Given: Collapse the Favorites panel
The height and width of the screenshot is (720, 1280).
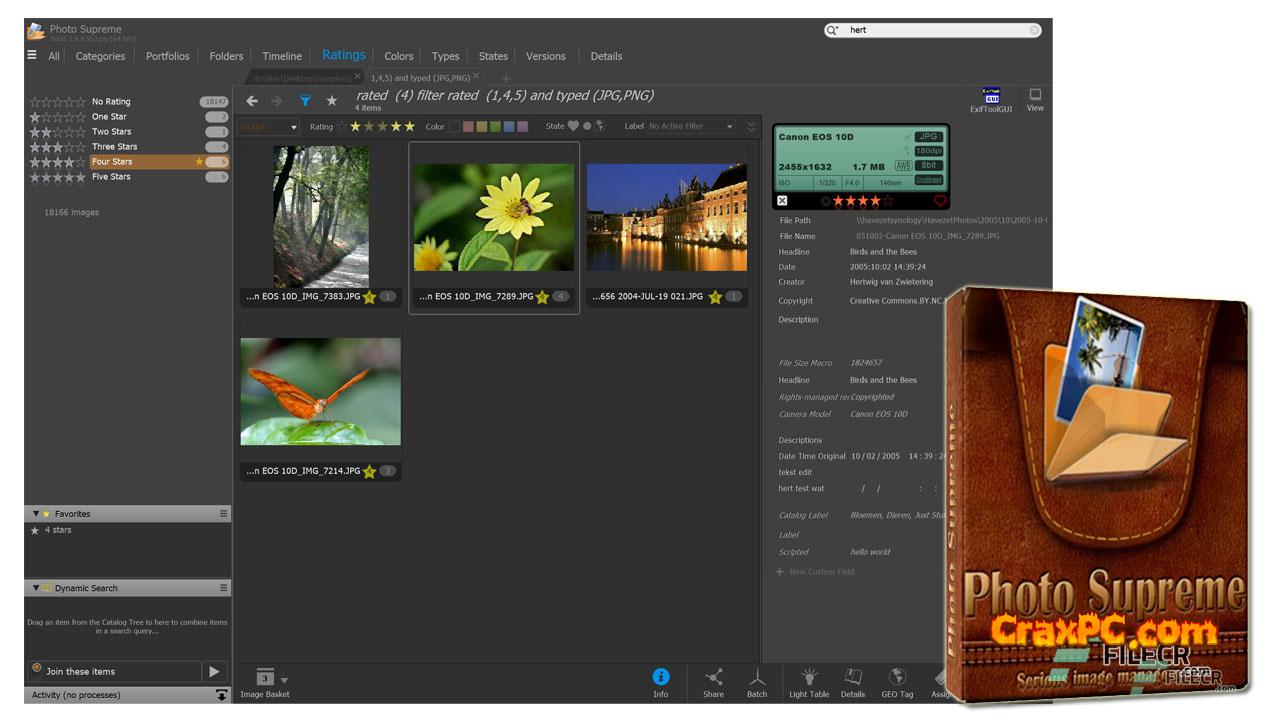Looking at the screenshot, I should 36,514.
